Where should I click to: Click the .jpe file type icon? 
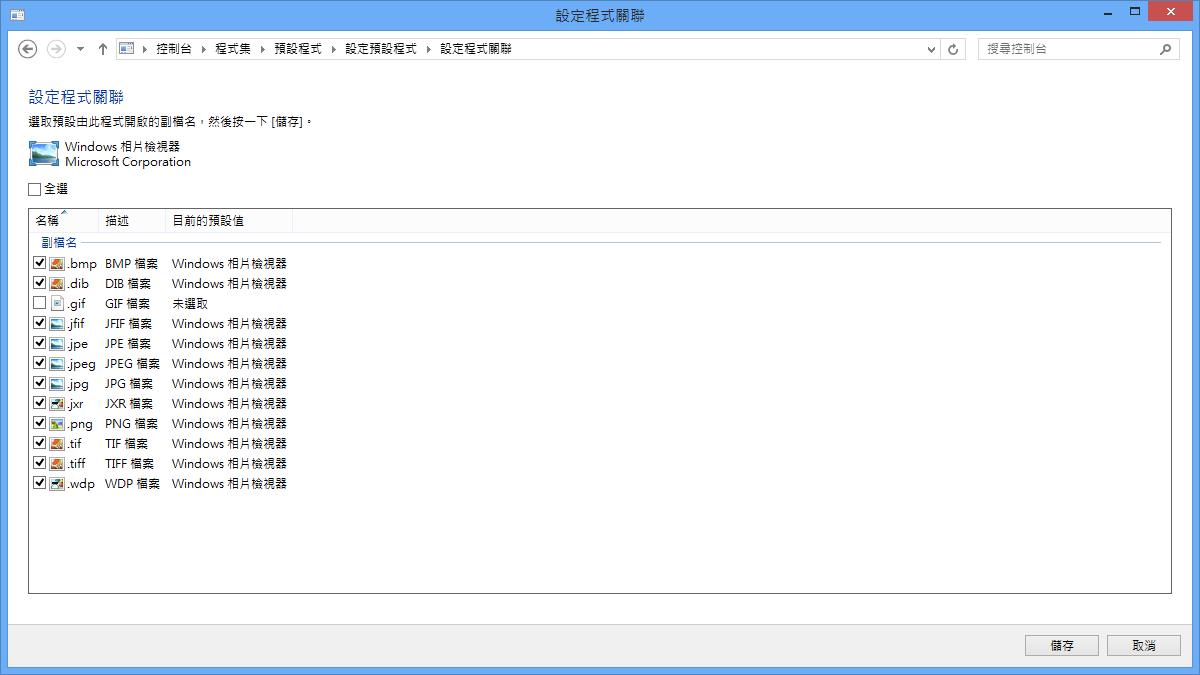click(x=57, y=343)
